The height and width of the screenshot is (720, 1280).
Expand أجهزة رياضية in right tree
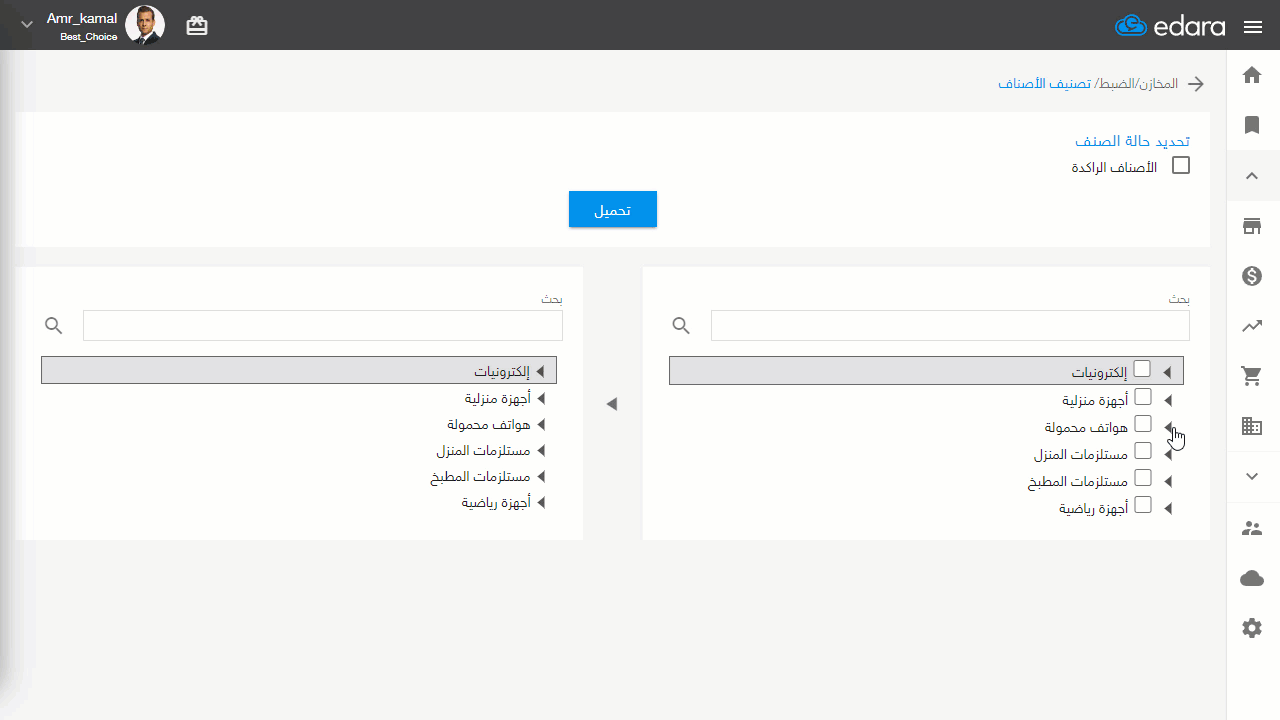point(1168,508)
